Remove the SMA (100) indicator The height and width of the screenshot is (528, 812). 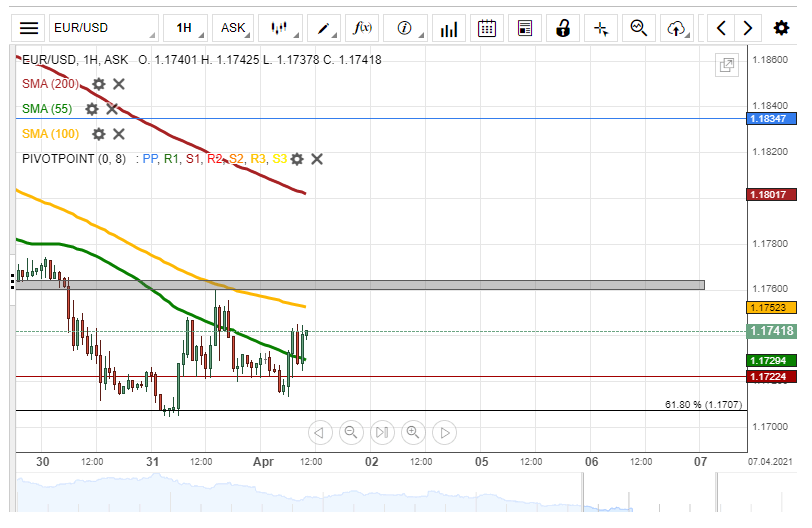tap(118, 134)
